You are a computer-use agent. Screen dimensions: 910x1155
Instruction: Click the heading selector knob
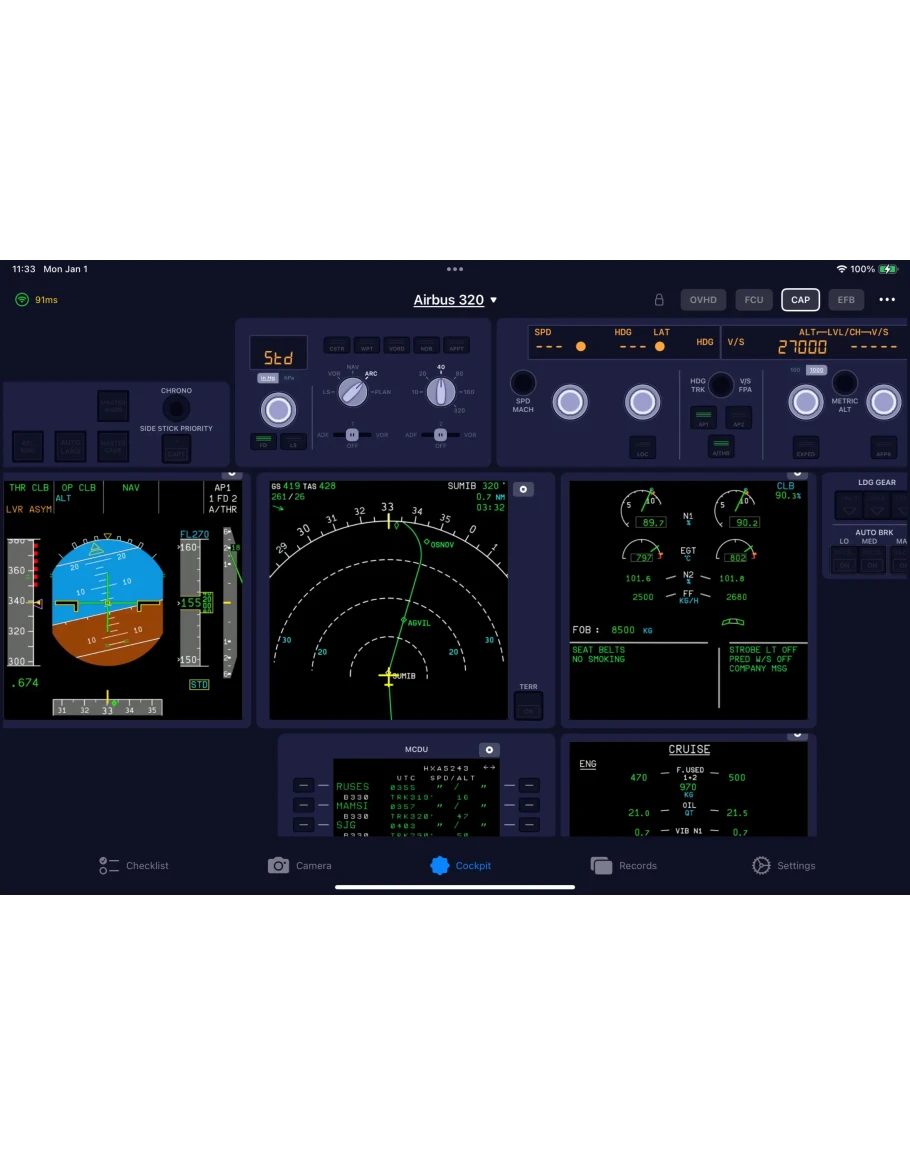point(643,402)
